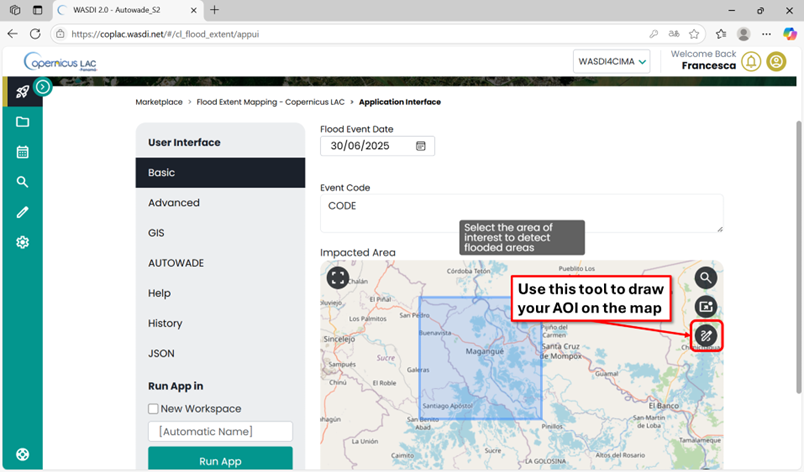Open the WASDI4CIMA workspace dropdown
Image resolution: width=804 pixels, height=472 pixels.
(612, 61)
